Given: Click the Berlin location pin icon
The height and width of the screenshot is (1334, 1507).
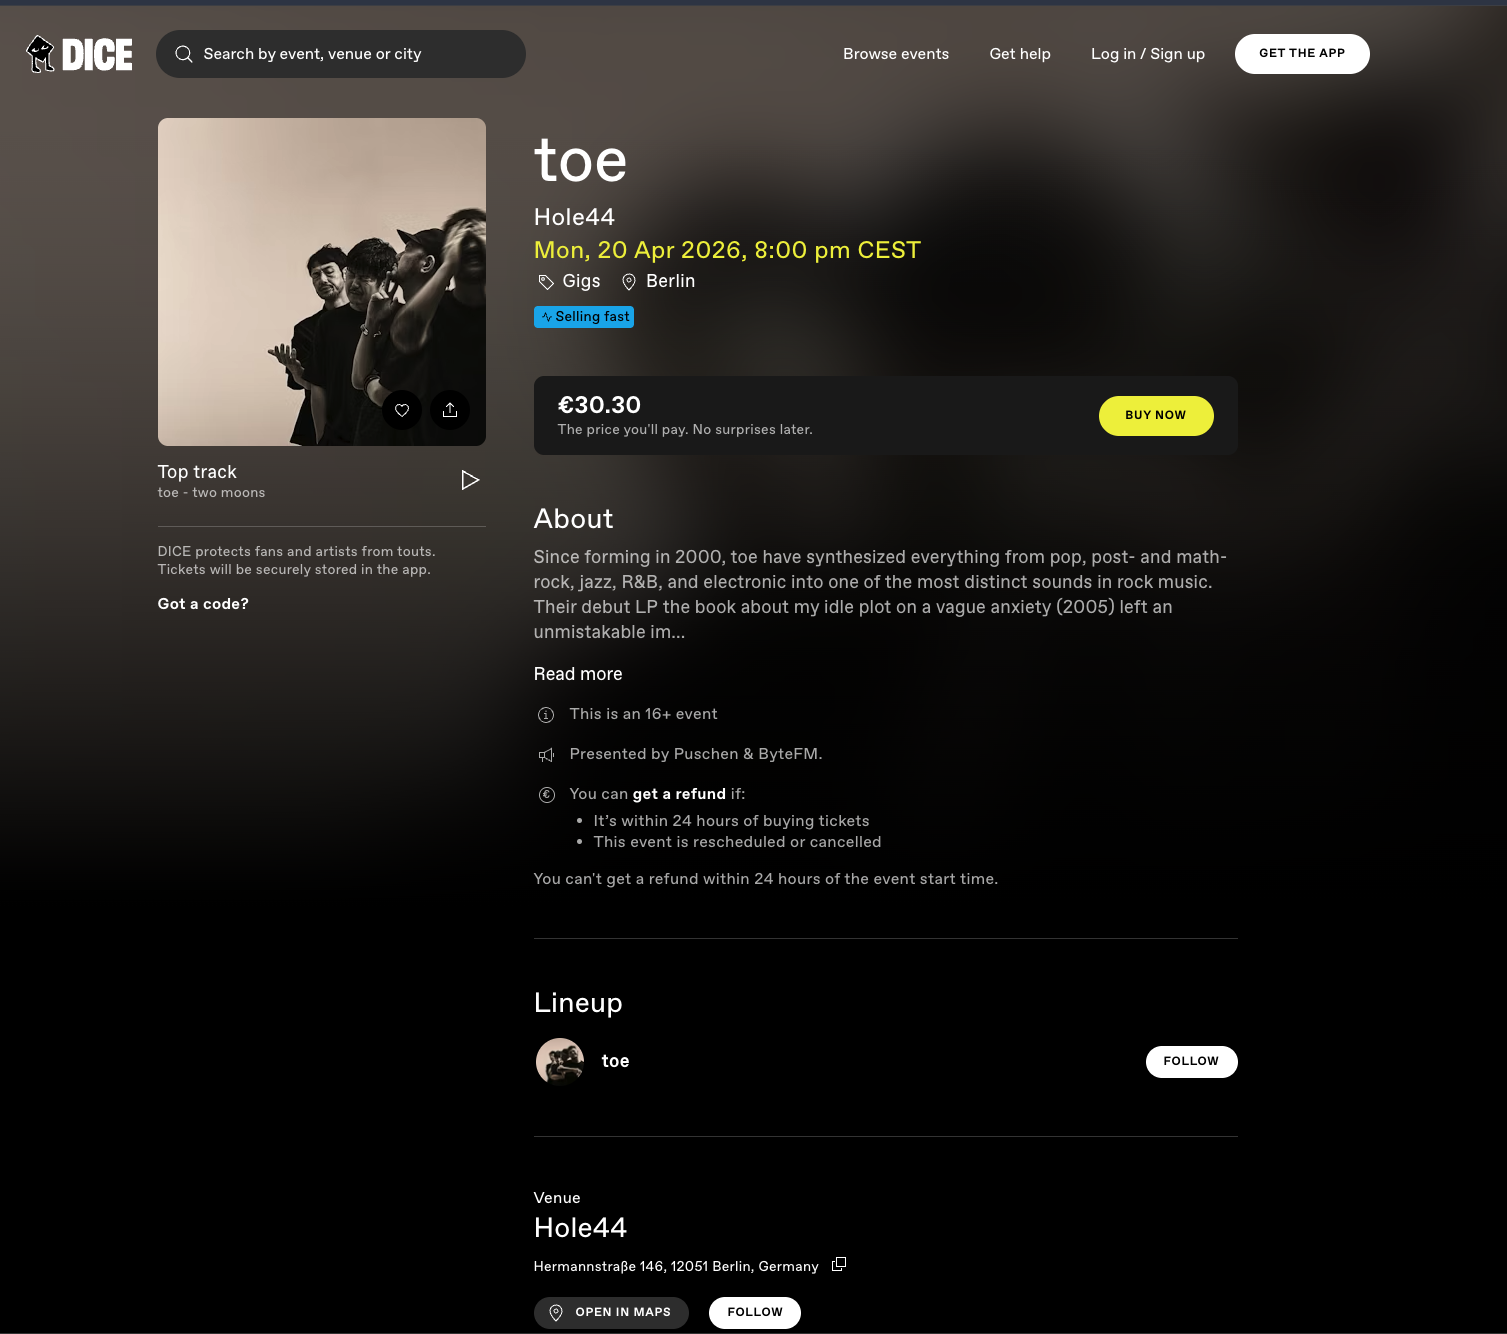Looking at the screenshot, I should pos(629,281).
